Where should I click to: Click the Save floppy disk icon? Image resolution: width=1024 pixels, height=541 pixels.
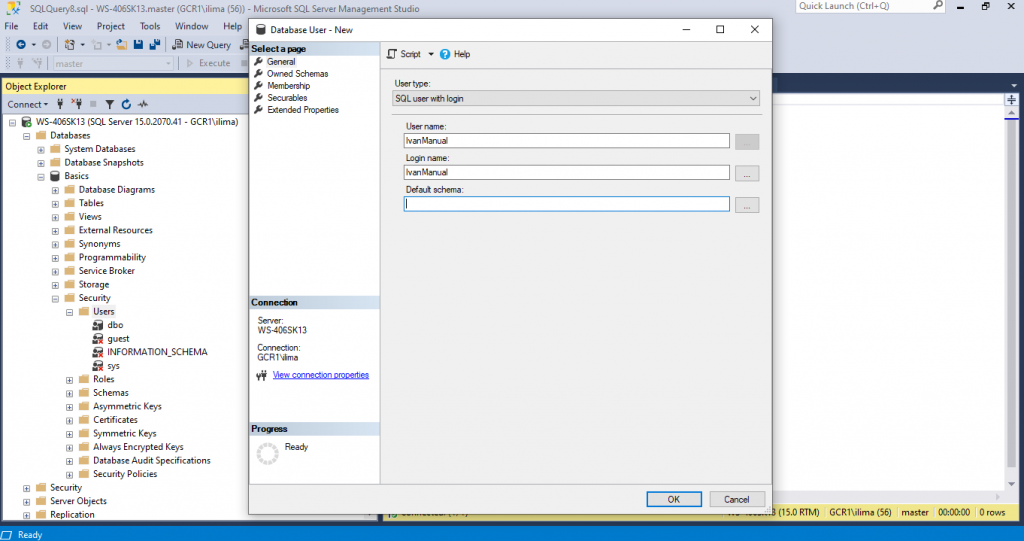coord(138,44)
